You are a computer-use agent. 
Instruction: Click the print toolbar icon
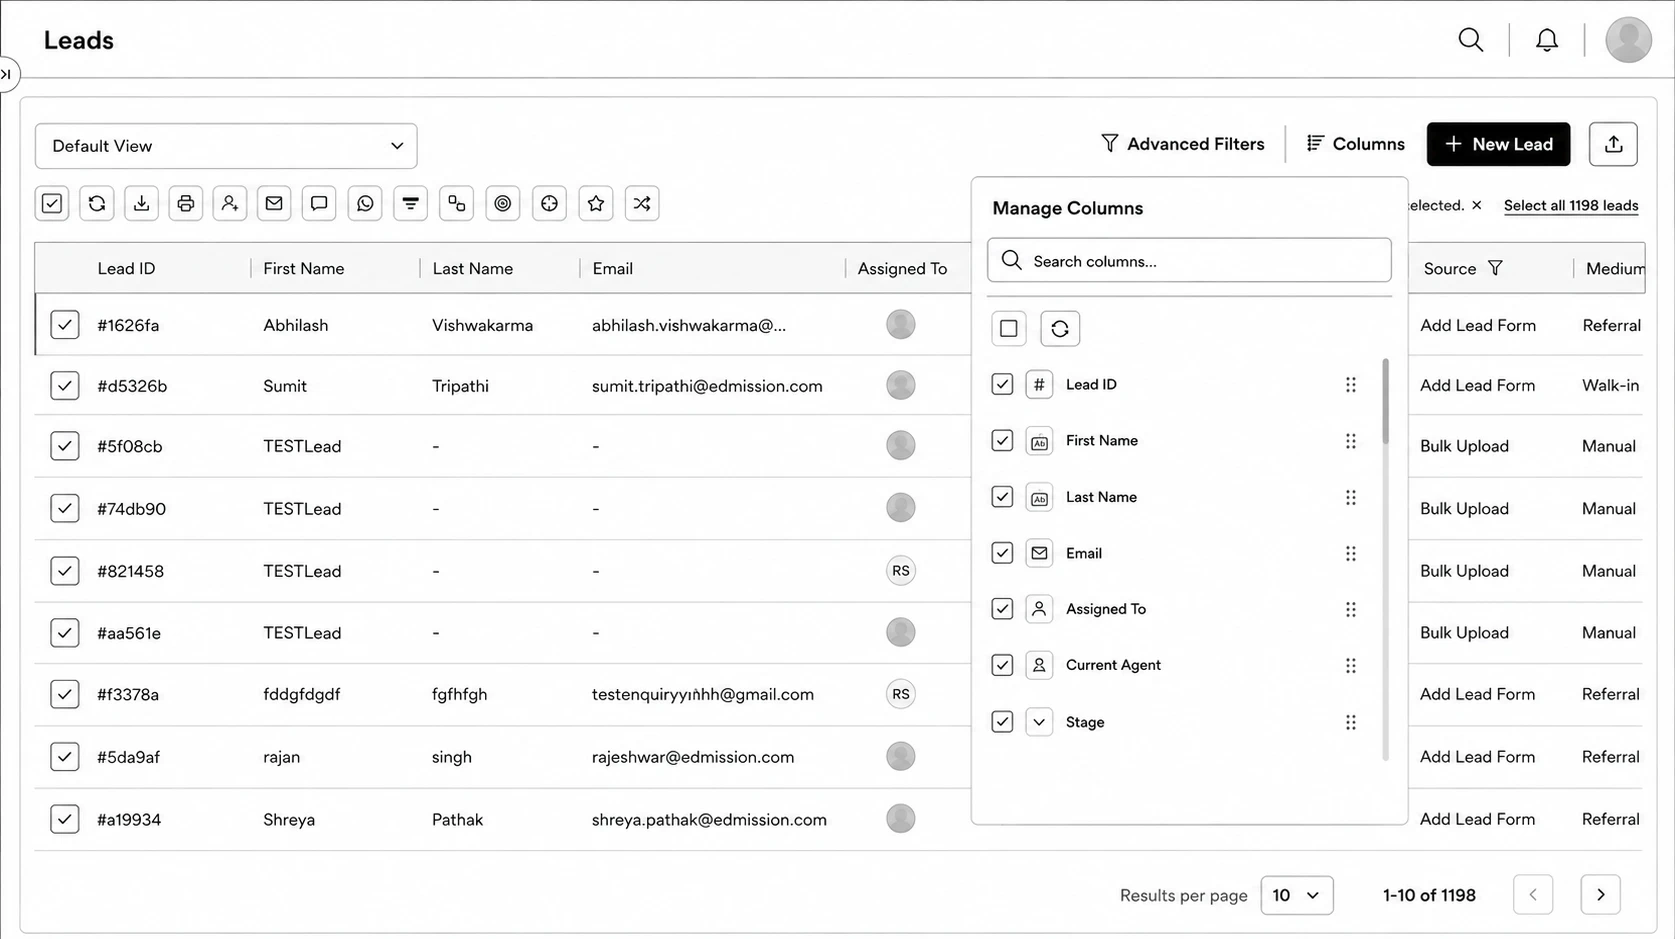point(186,203)
